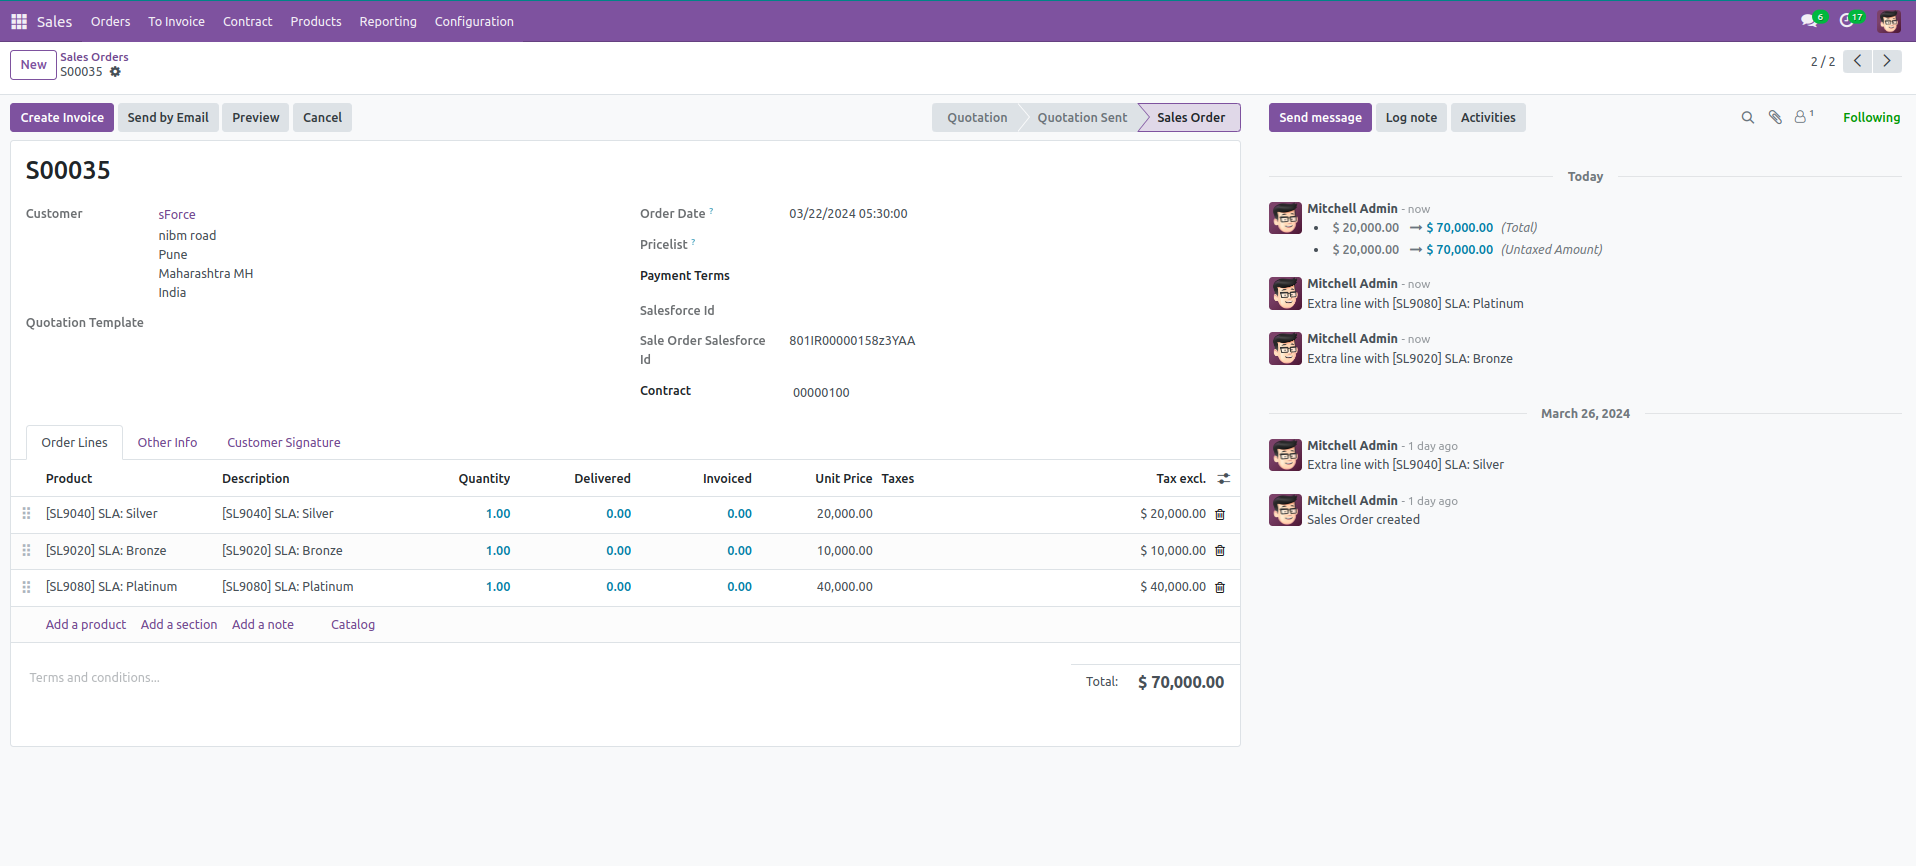Grab handle of SLA: Platinum row
This screenshot has height=866, width=1916.
(26, 587)
